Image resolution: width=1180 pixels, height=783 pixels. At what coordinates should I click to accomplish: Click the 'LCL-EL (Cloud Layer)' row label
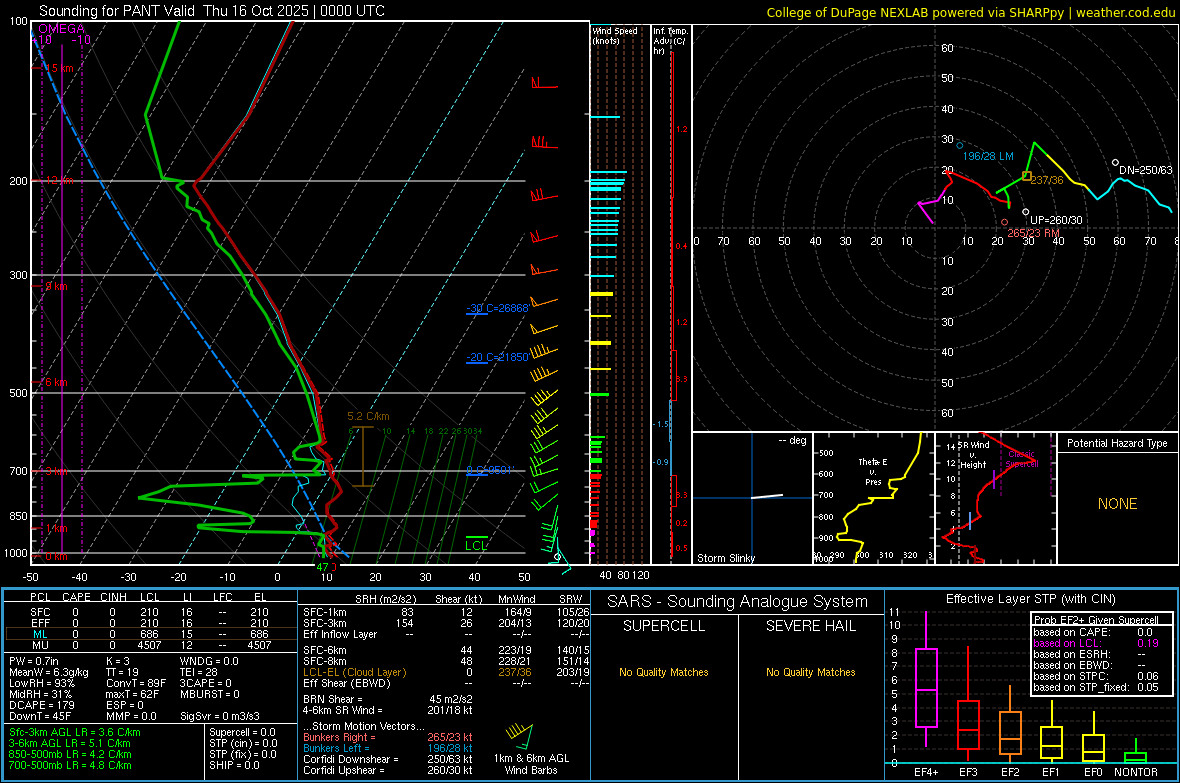click(354, 672)
